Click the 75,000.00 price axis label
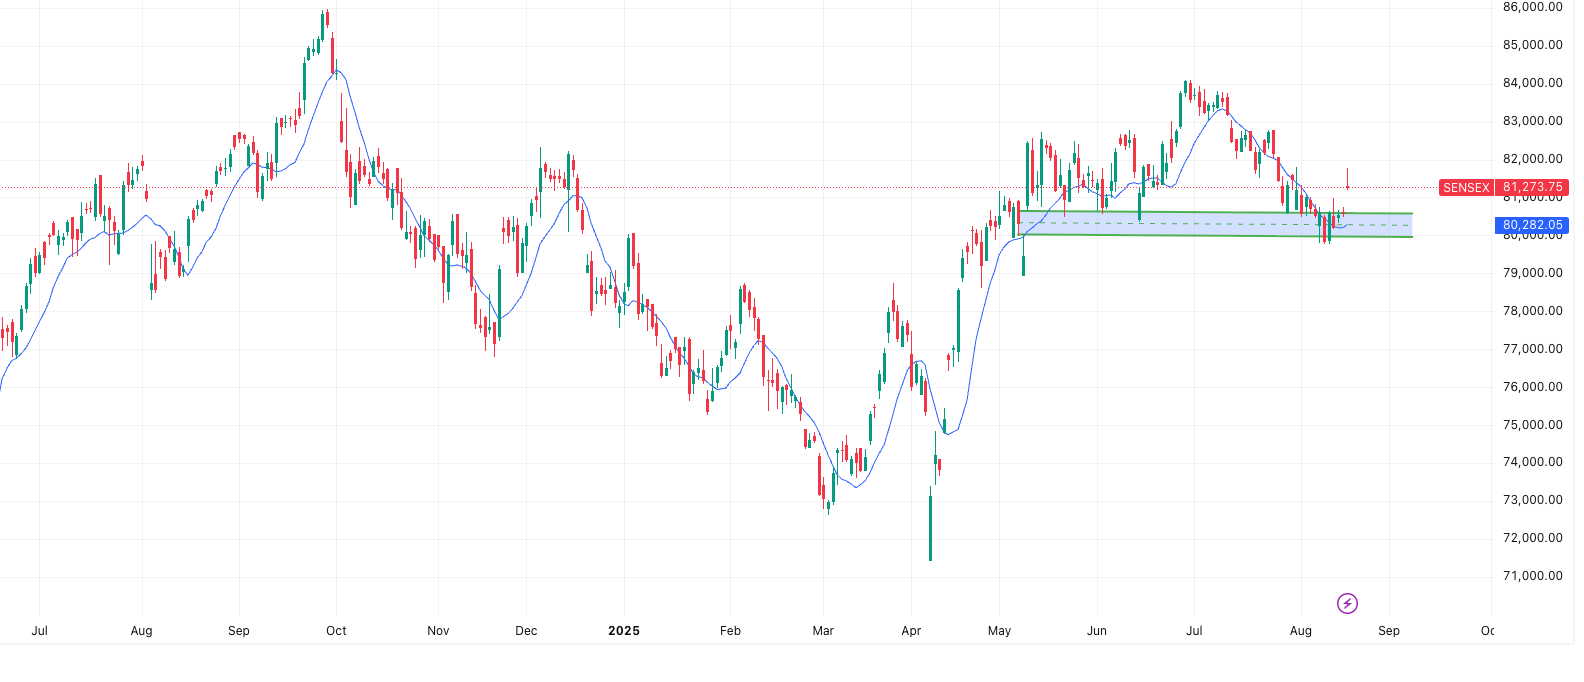The width and height of the screenshot is (1584, 682). 1532,425
